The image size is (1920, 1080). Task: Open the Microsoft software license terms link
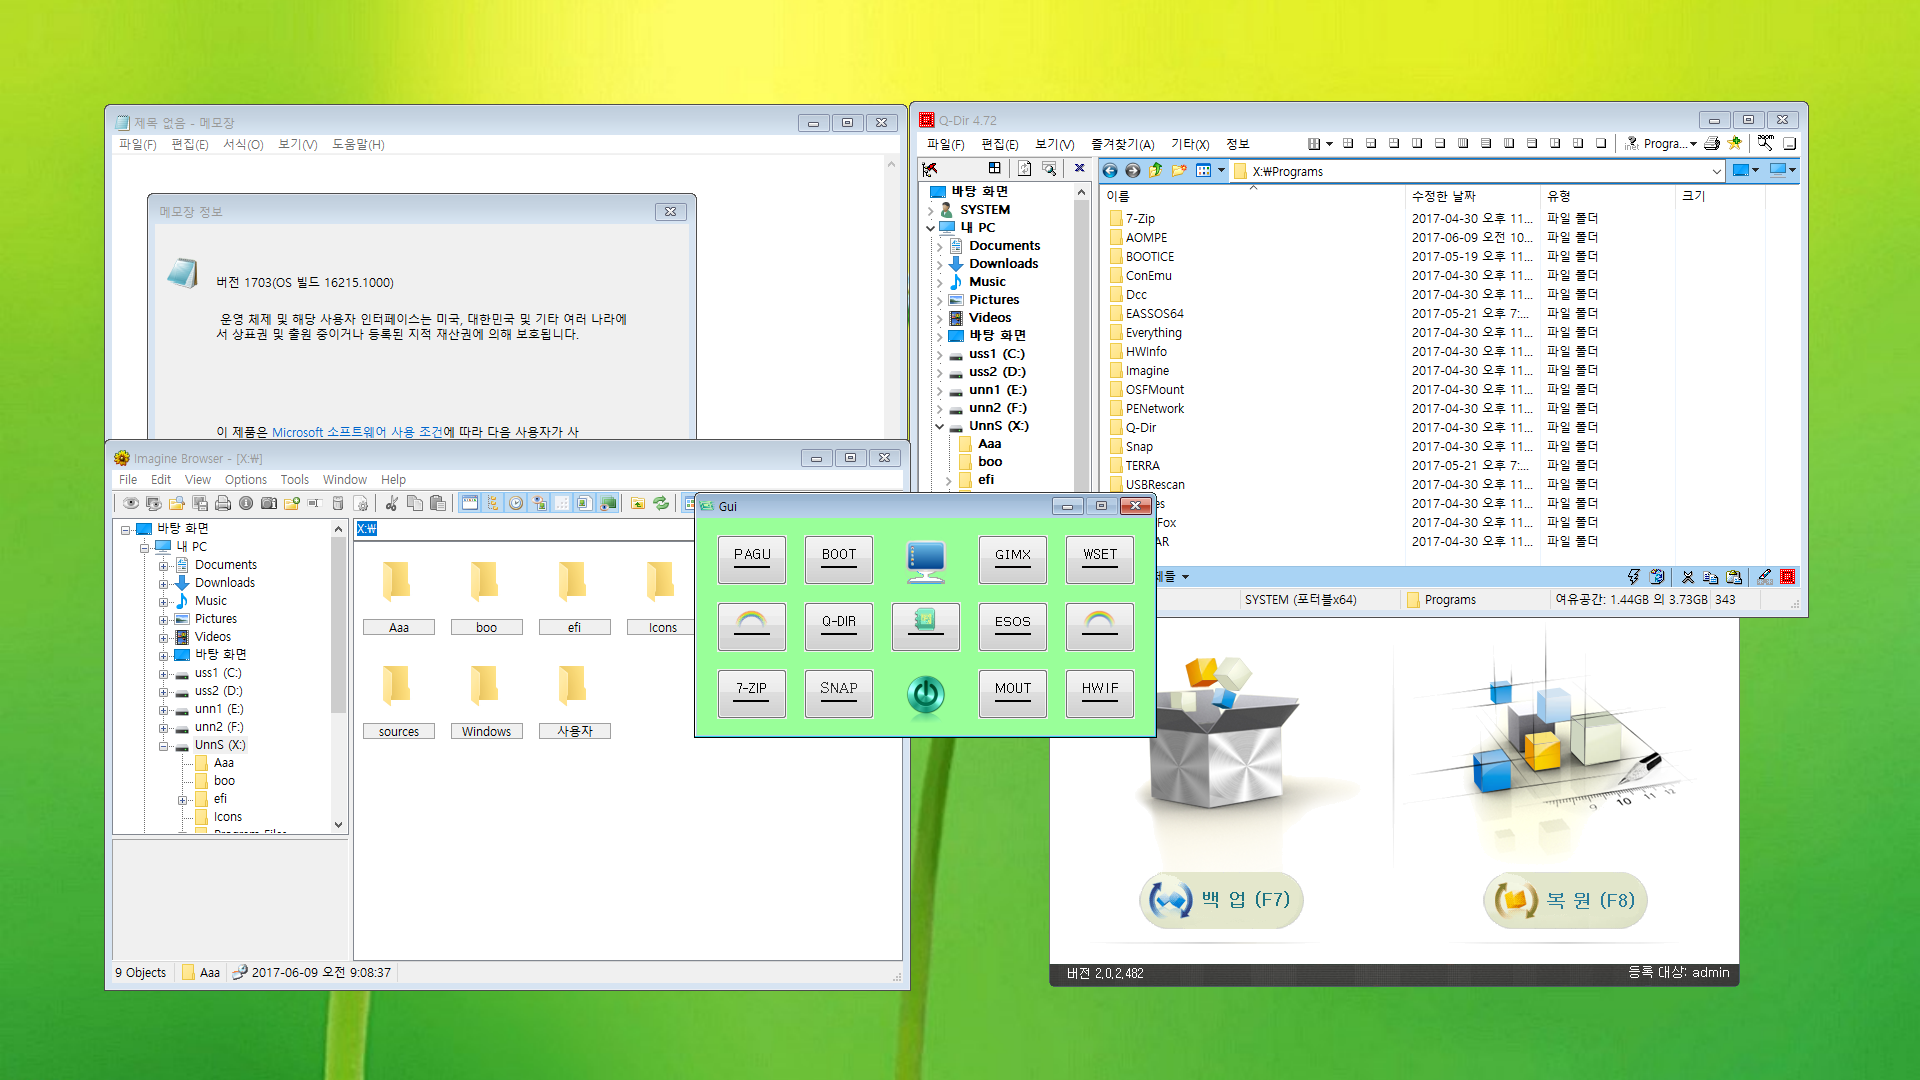357,432
